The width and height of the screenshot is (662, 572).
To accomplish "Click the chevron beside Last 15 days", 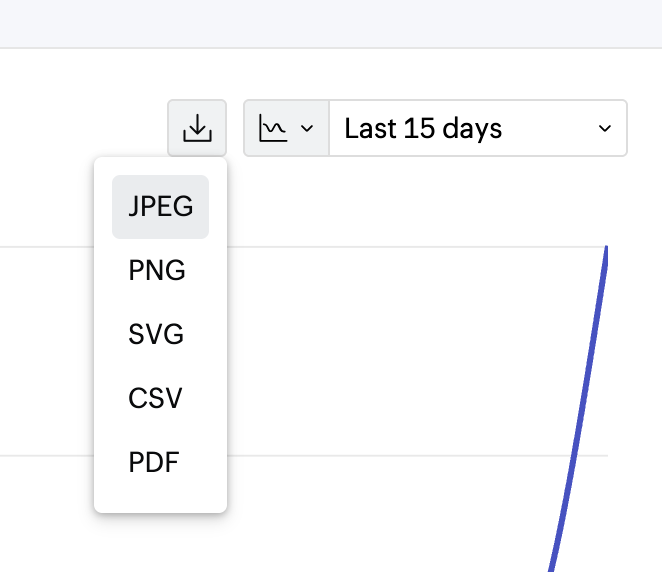I will coord(604,129).
